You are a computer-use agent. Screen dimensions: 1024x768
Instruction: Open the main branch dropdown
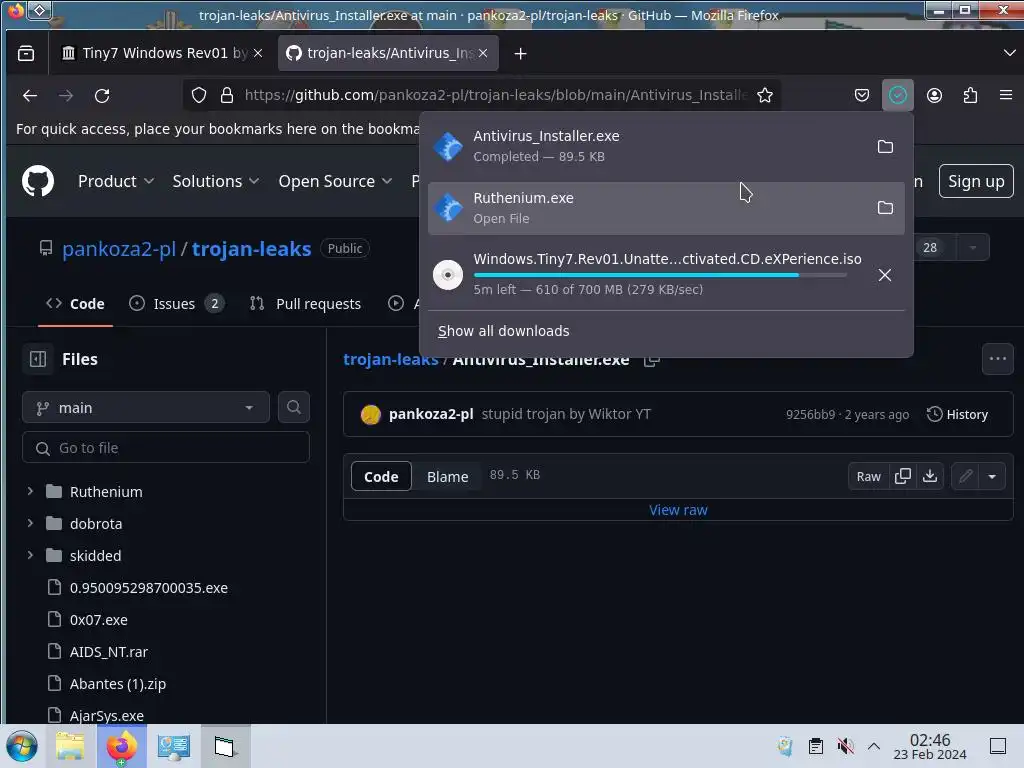[x=146, y=408]
